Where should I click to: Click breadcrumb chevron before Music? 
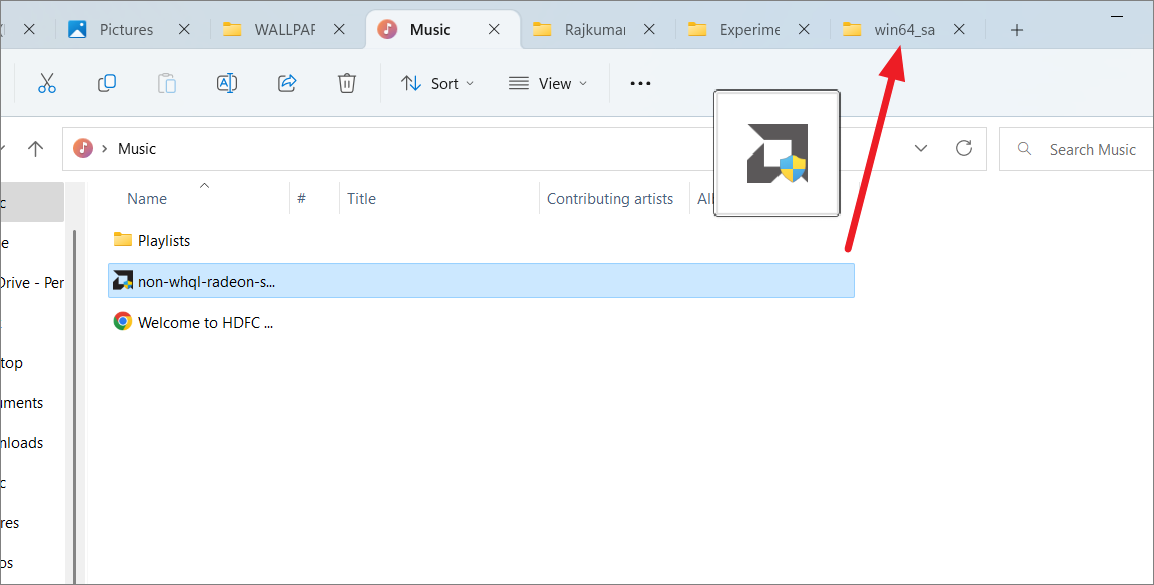[x=105, y=149]
